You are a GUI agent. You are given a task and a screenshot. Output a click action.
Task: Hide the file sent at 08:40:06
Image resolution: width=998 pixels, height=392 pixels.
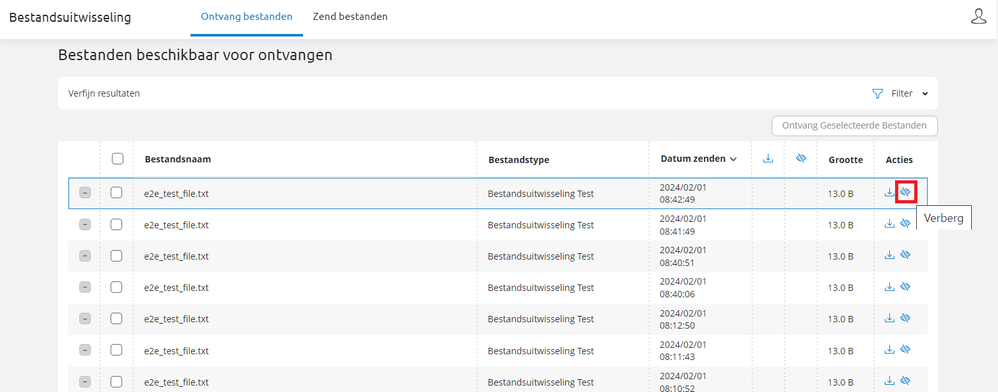click(x=906, y=286)
